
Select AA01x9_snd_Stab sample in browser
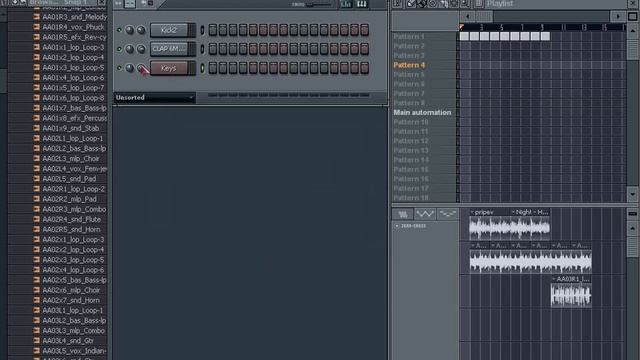click(x=71, y=128)
